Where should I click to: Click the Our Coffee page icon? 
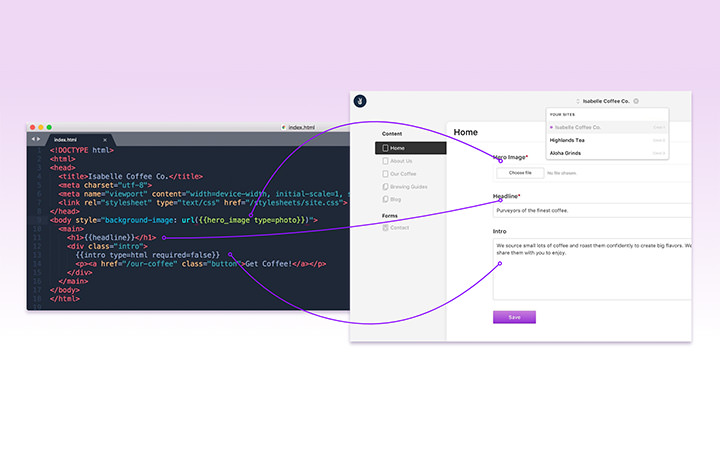point(385,174)
